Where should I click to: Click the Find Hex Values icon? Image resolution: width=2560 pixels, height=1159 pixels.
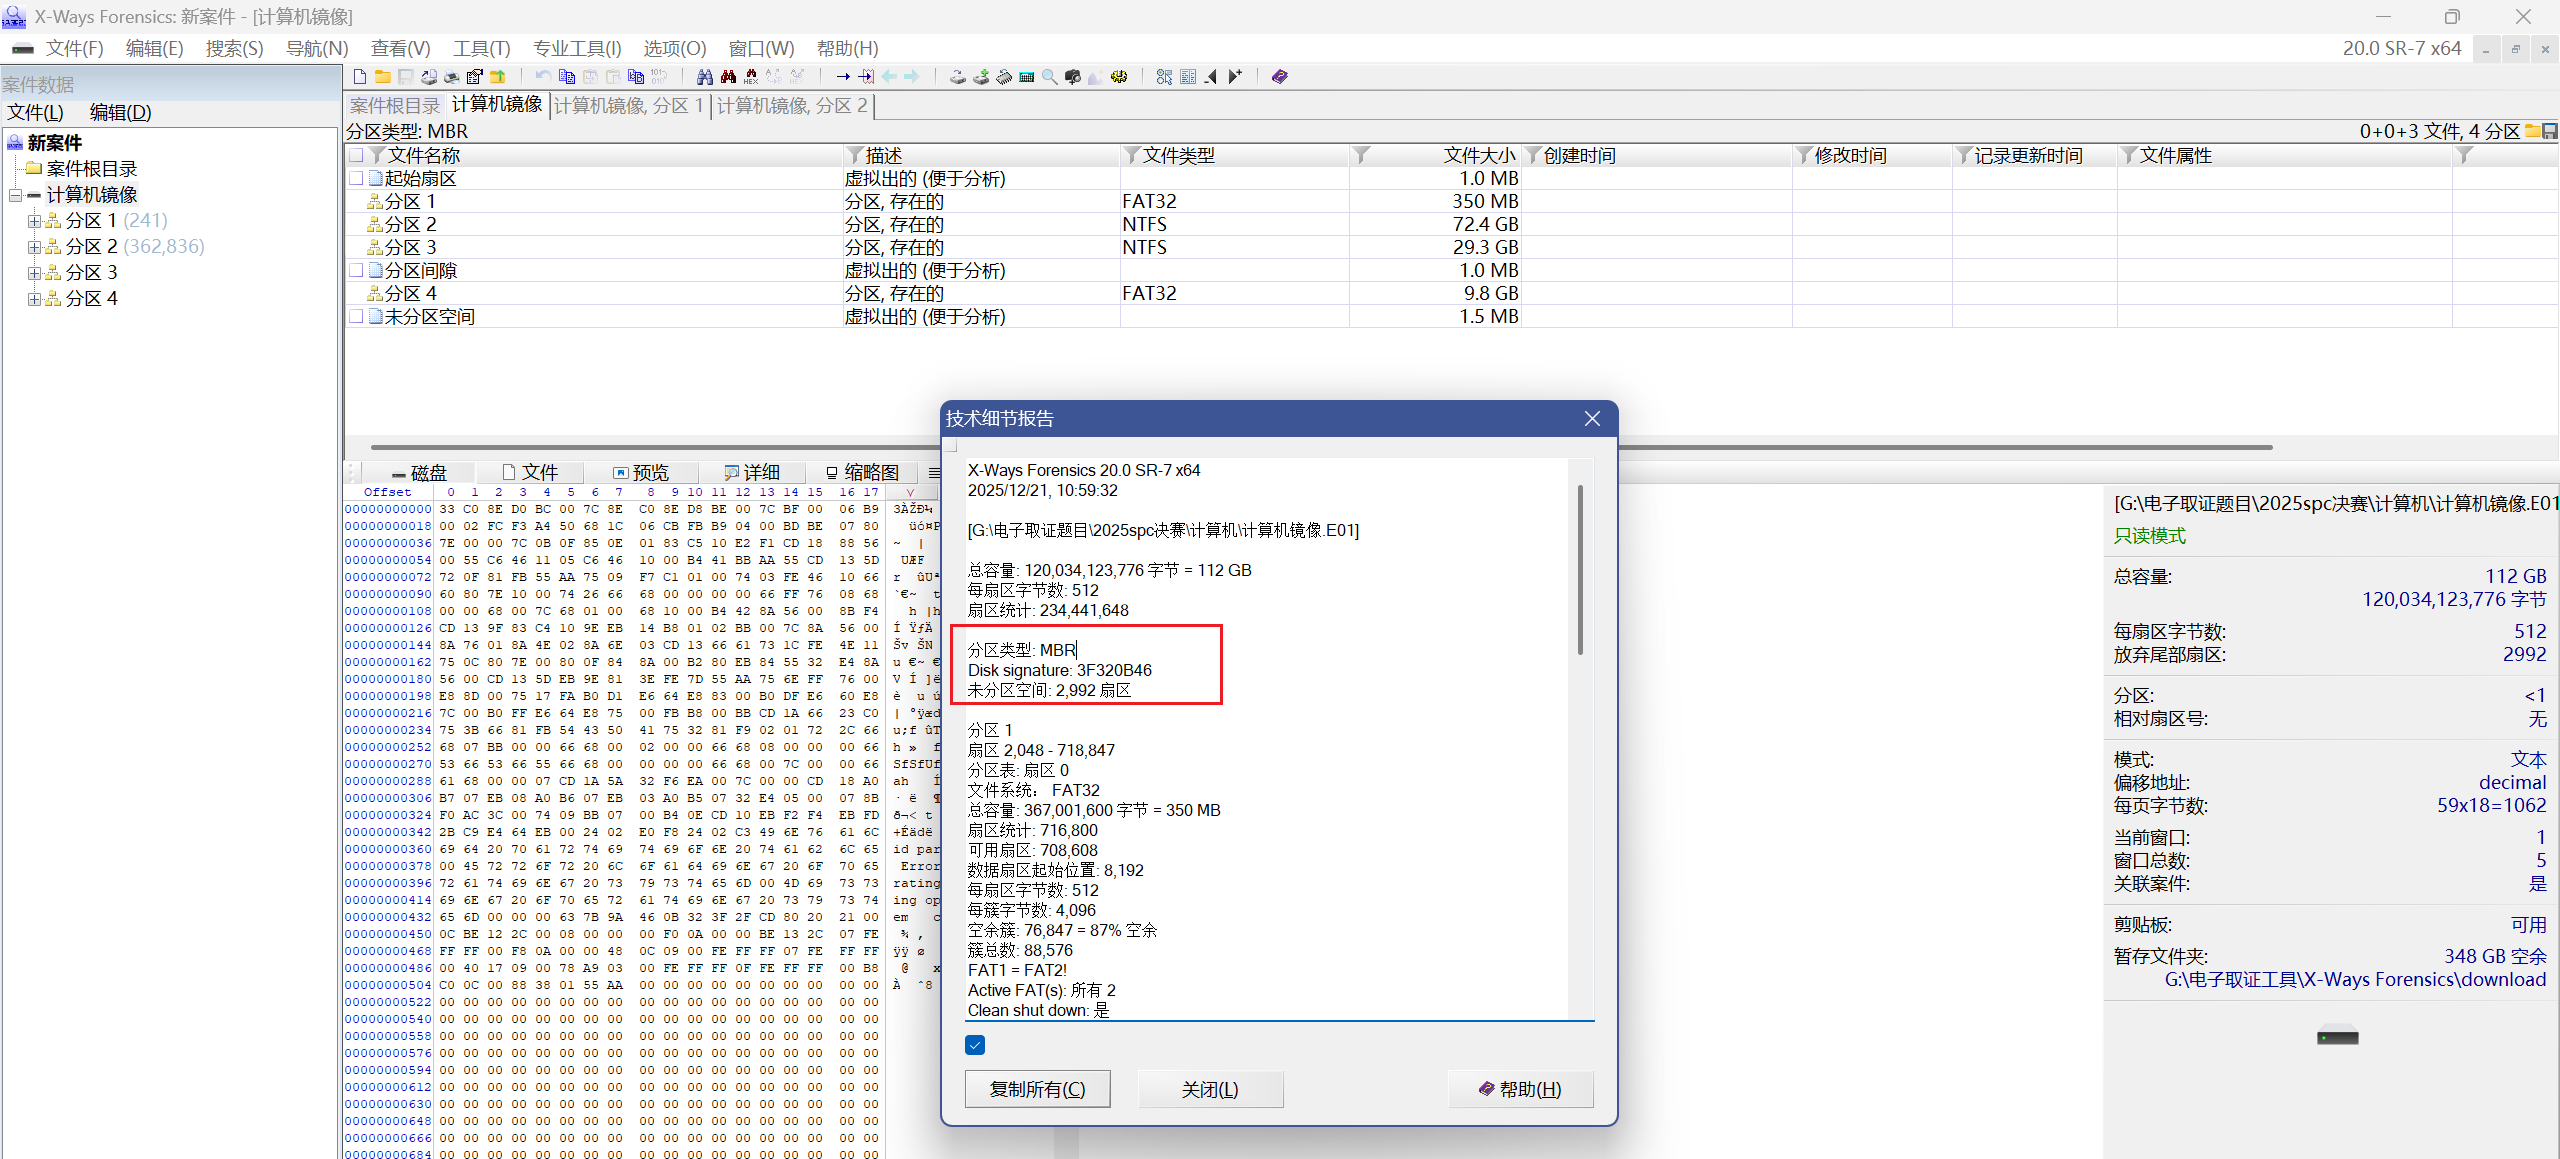tap(751, 77)
